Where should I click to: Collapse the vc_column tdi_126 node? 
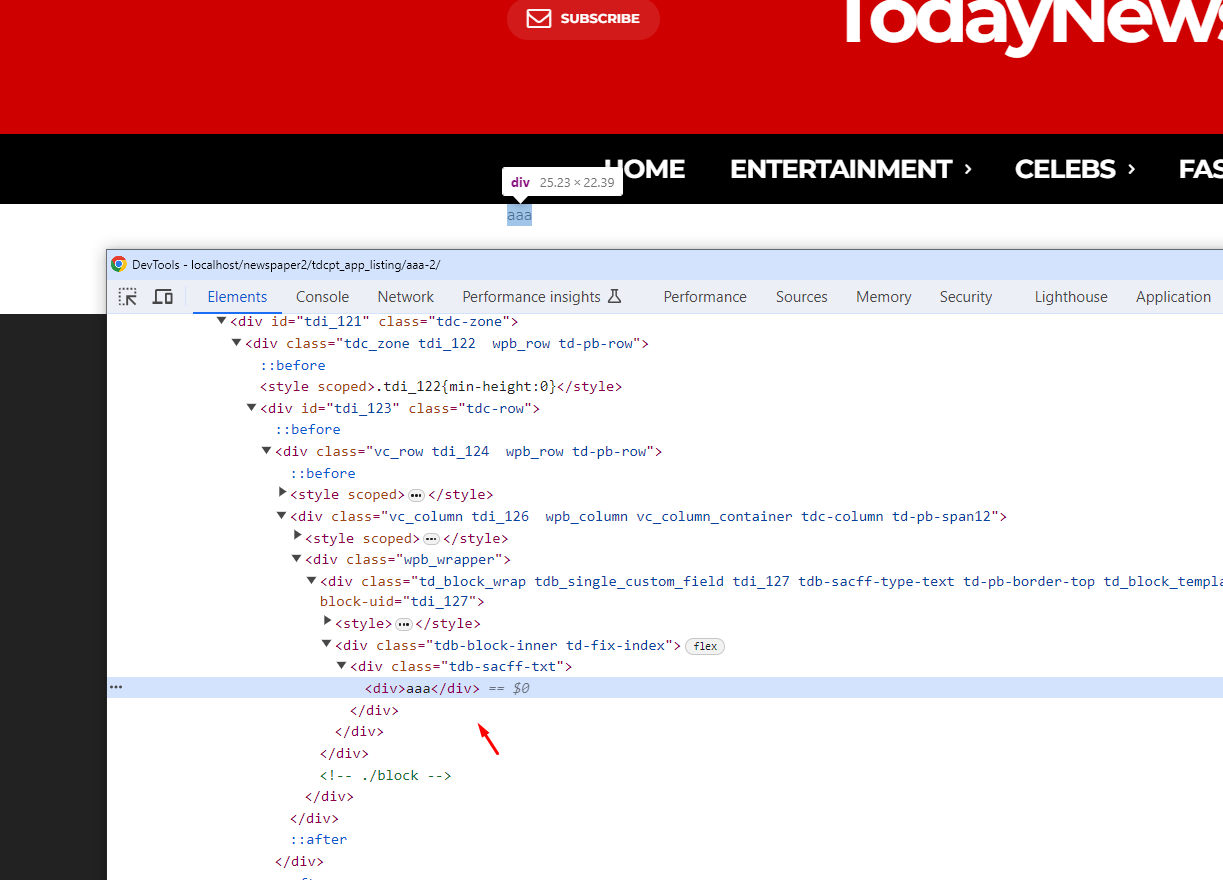click(x=281, y=516)
